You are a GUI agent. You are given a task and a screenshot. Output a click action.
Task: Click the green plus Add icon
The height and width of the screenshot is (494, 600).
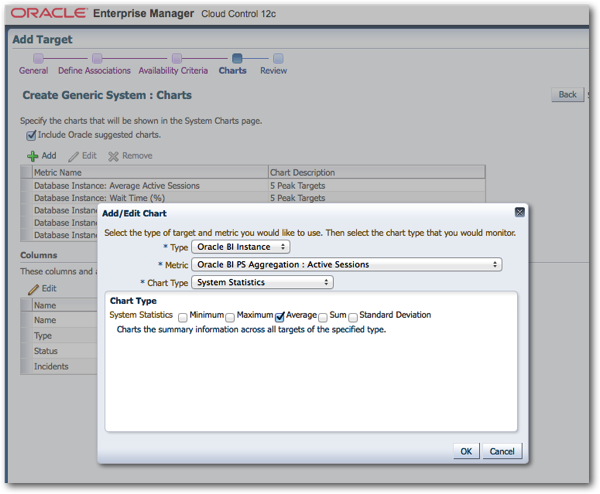(x=32, y=156)
